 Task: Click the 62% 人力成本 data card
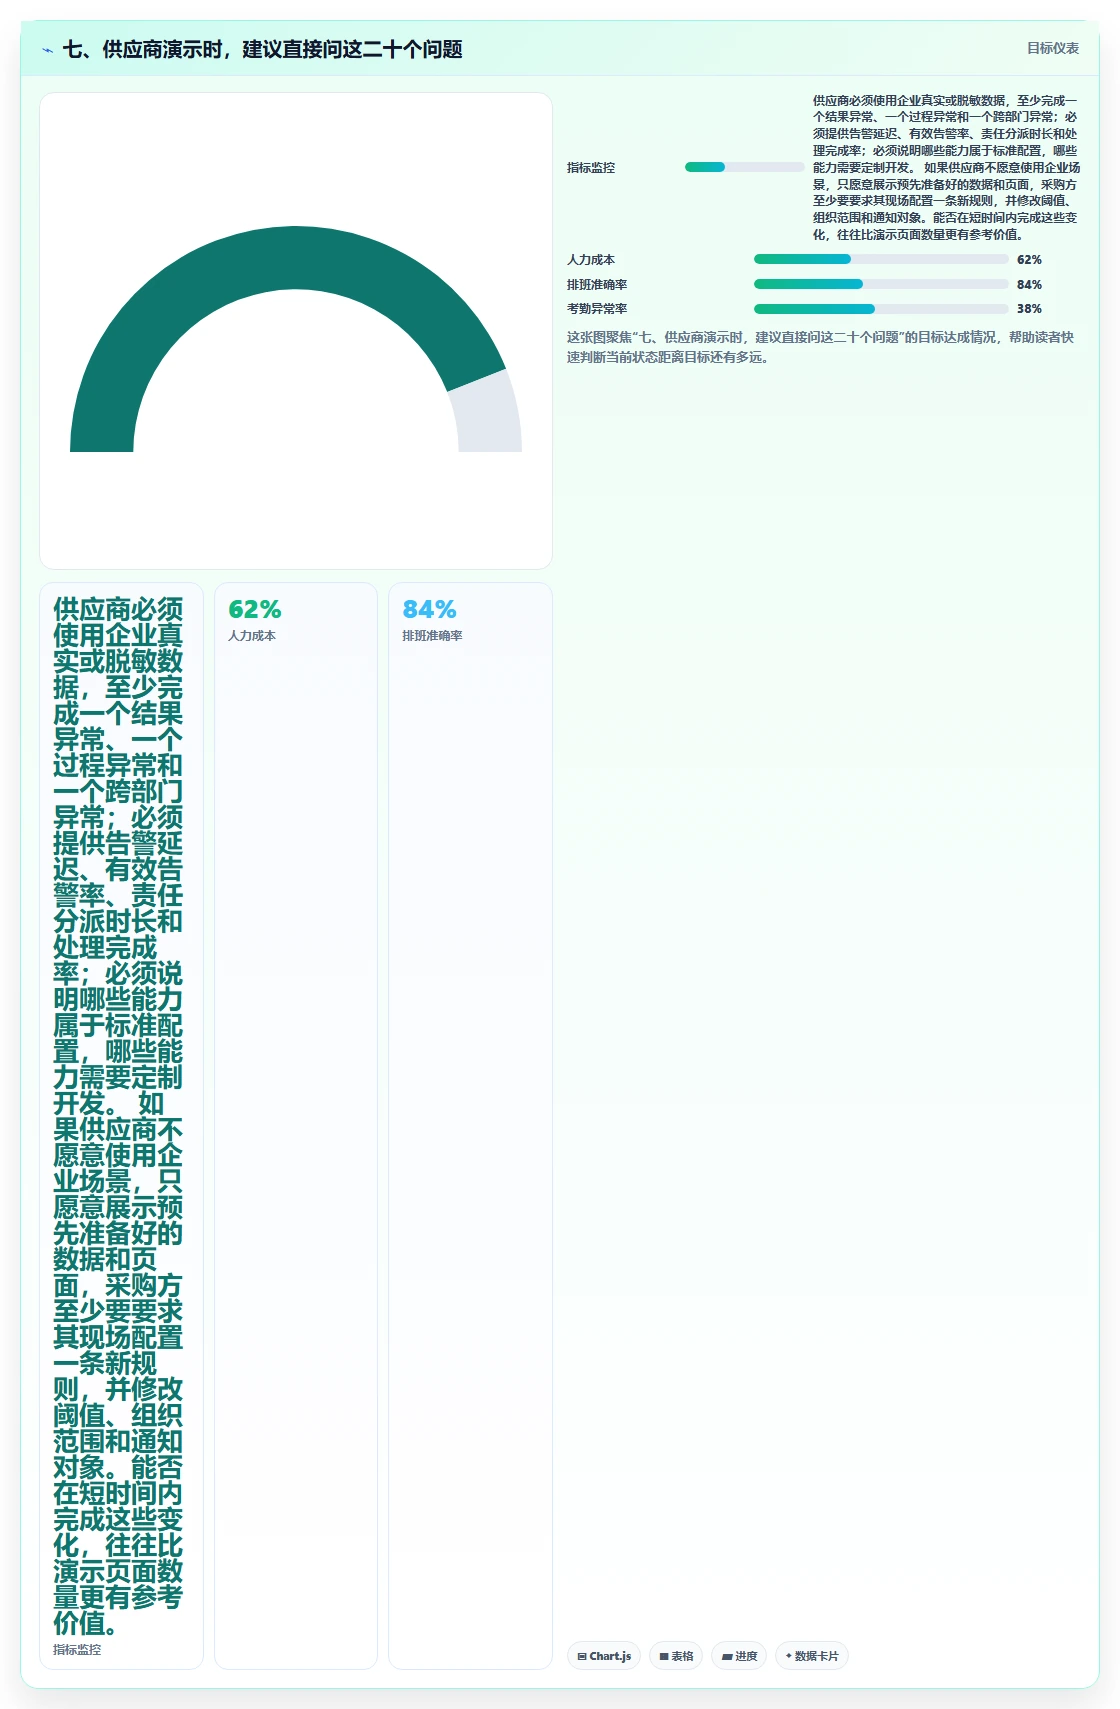[296, 1125]
